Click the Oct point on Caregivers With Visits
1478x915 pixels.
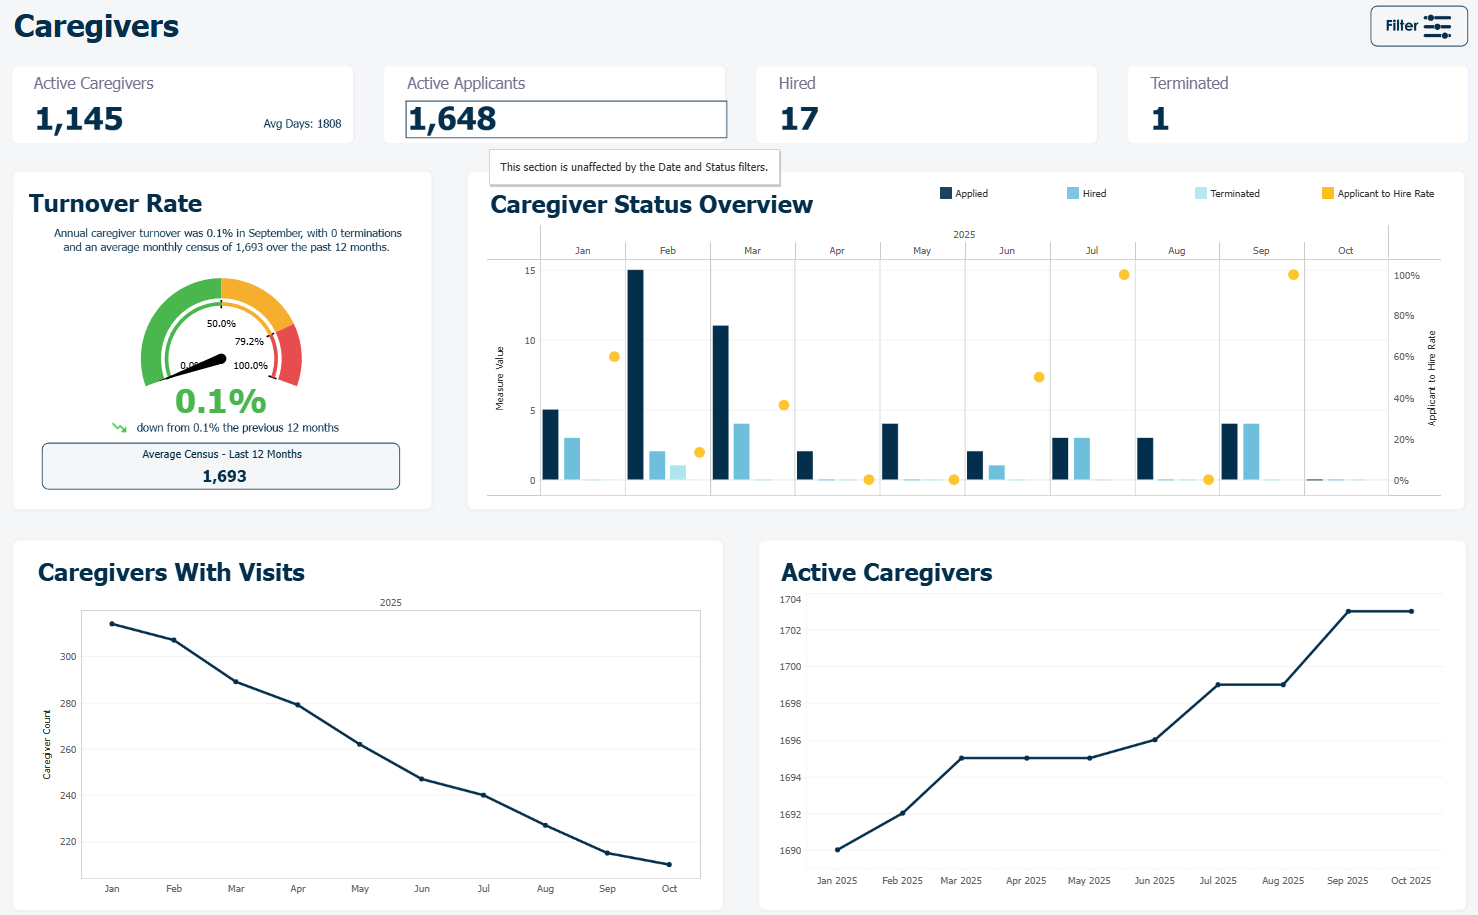(x=669, y=864)
